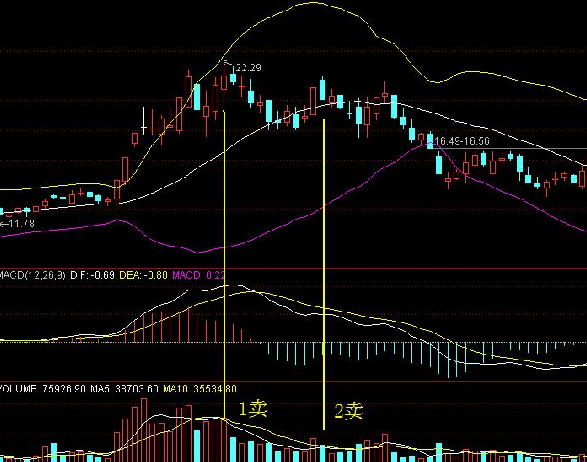Click the magenta MACD value label

[x=198, y=276]
